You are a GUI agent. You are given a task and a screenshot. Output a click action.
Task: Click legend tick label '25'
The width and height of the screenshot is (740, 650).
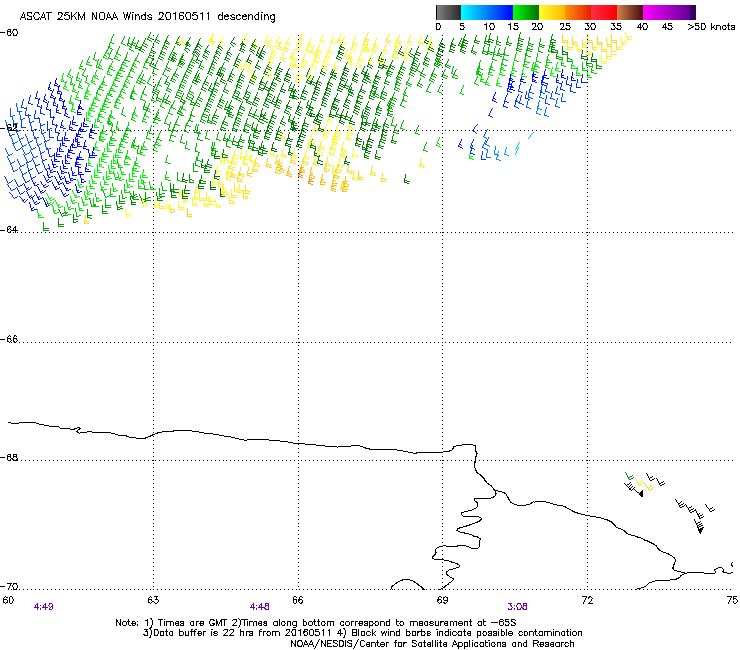(565, 26)
